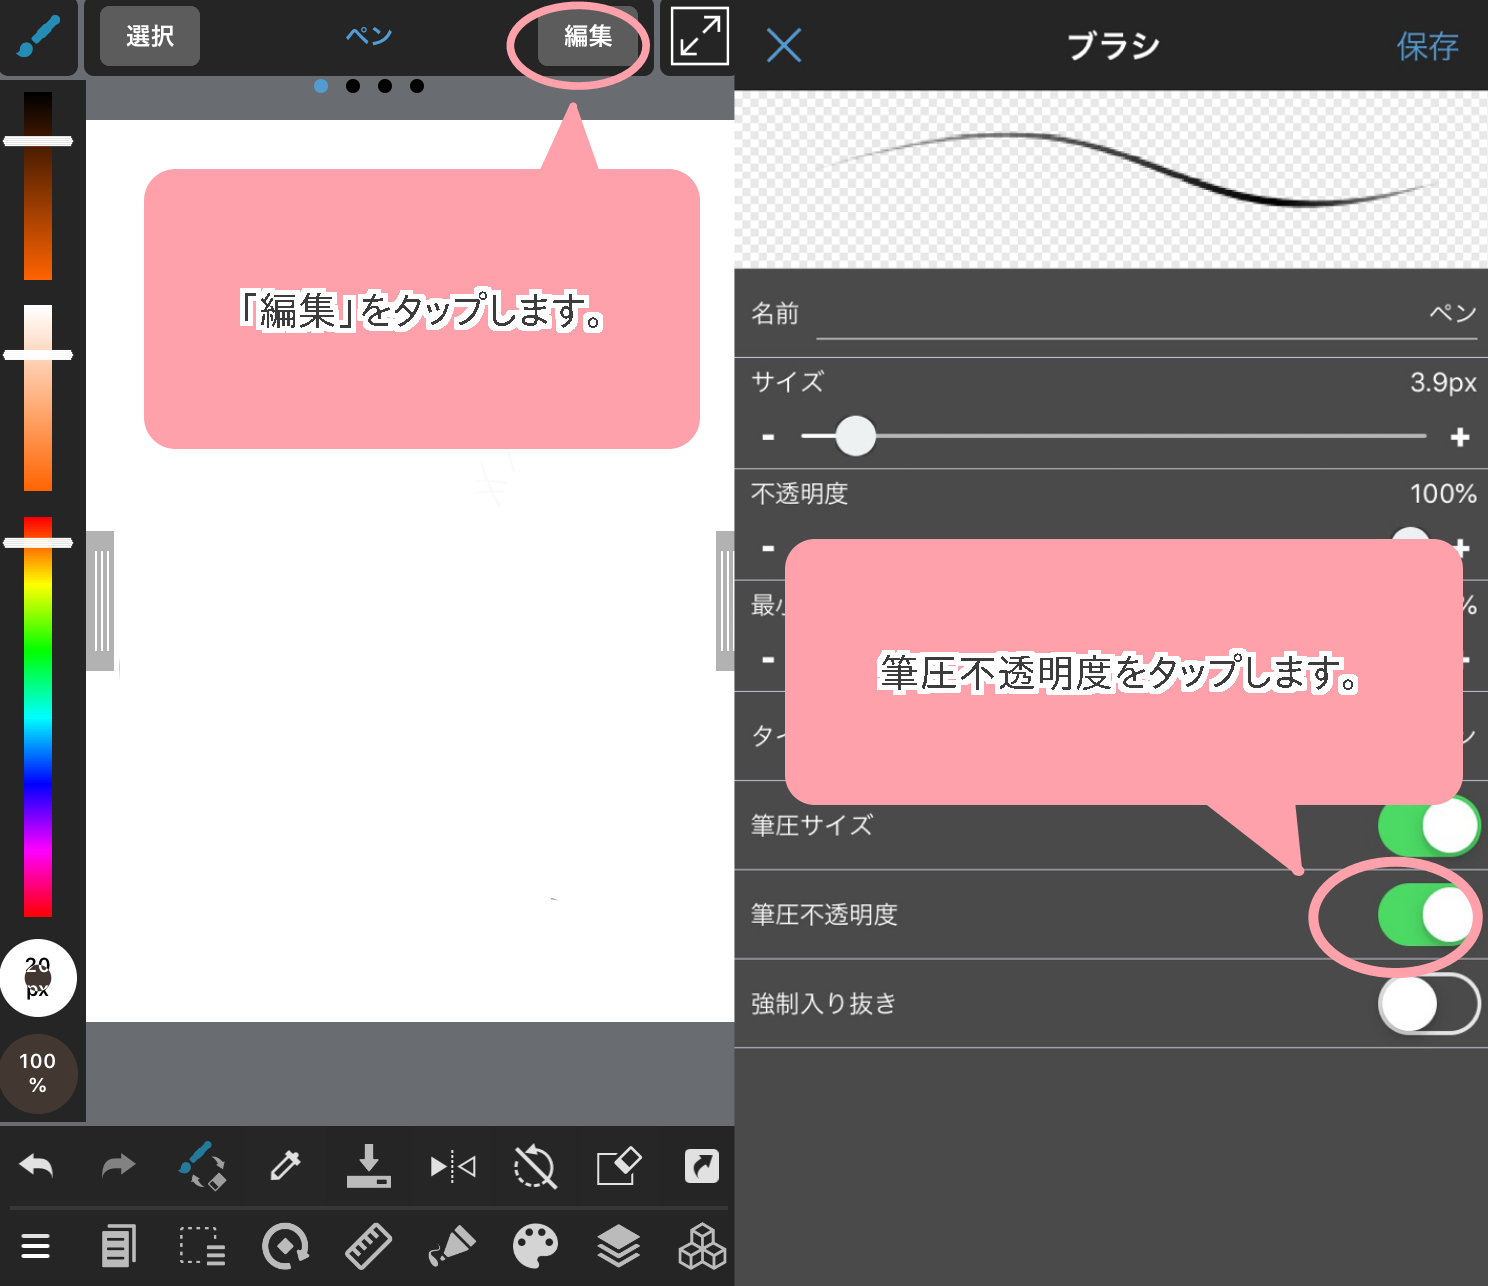Flip the canvas horizontally
This screenshot has width=1488, height=1286.
pos(452,1166)
